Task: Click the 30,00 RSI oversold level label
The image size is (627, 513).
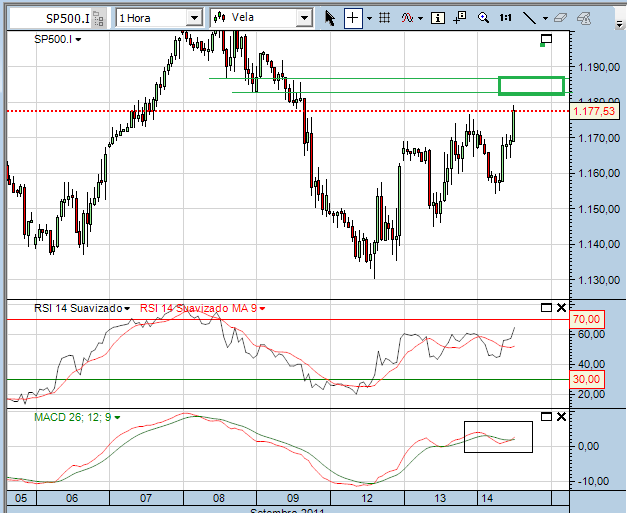Action: pos(586,379)
